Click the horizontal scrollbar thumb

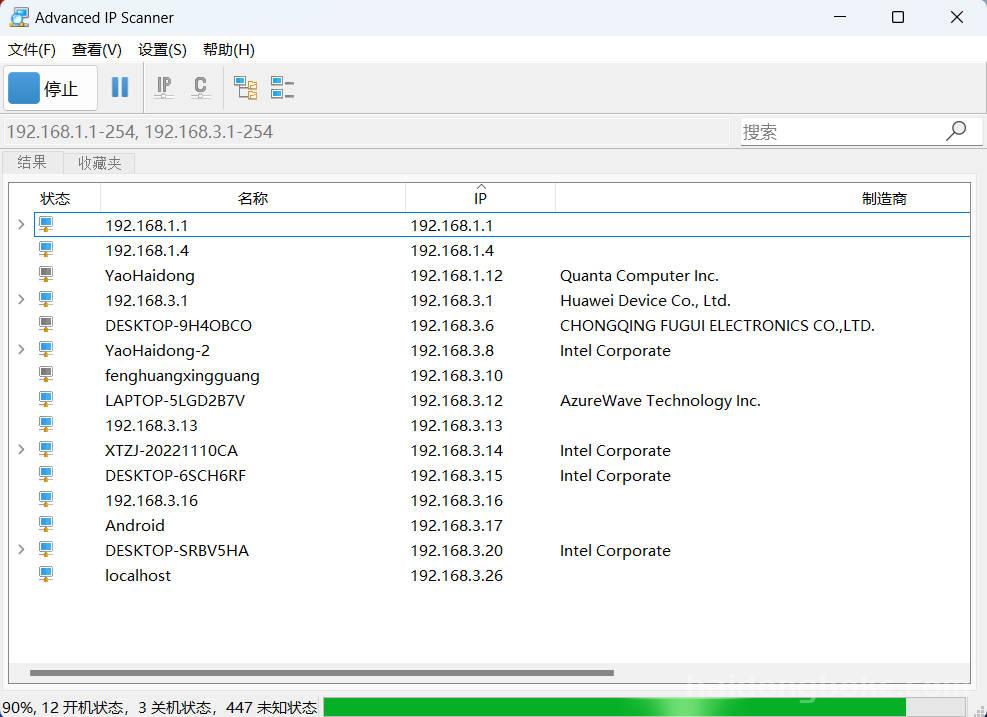(x=322, y=672)
